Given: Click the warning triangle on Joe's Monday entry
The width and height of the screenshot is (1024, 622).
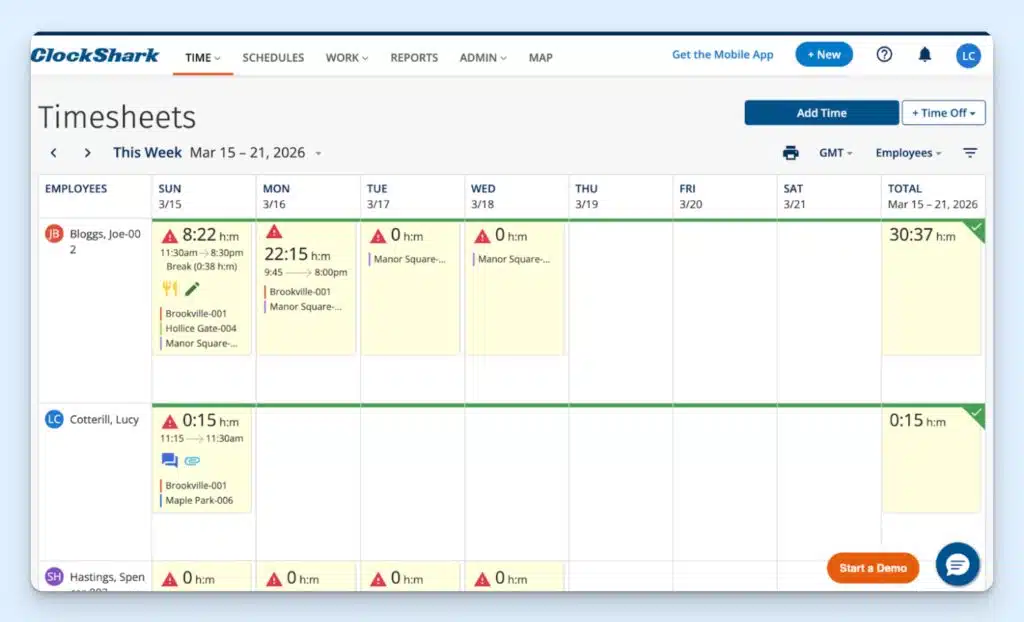Looking at the screenshot, I should coord(272,233).
